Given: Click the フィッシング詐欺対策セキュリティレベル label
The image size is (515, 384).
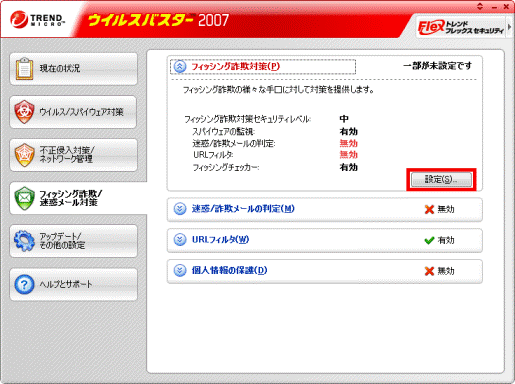Looking at the screenshot, I should (x=247, y=119).
